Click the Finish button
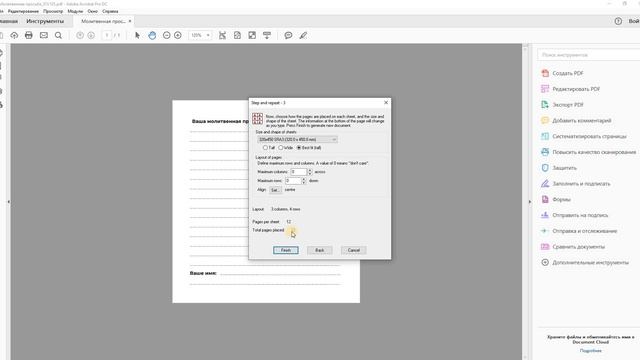 click(286, 250)
